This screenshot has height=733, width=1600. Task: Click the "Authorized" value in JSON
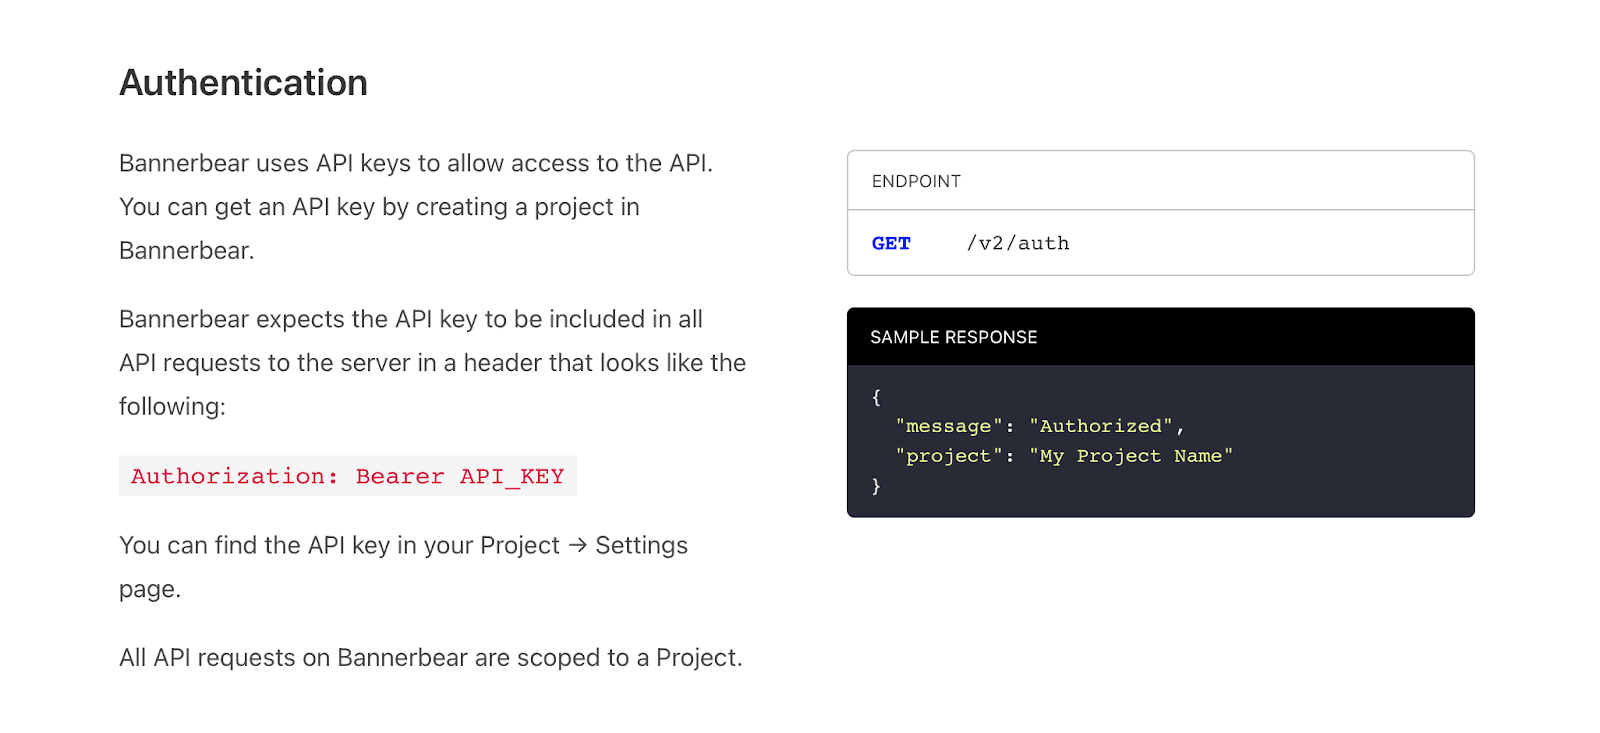pos(1101,426)
